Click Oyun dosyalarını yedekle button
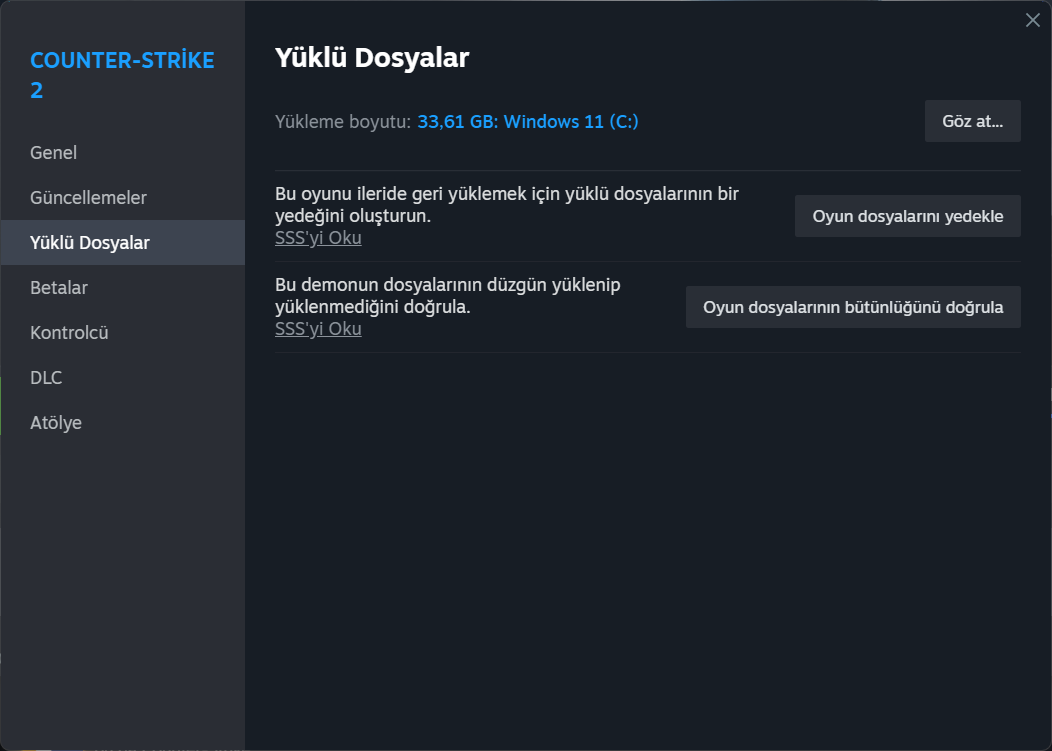 907,216
